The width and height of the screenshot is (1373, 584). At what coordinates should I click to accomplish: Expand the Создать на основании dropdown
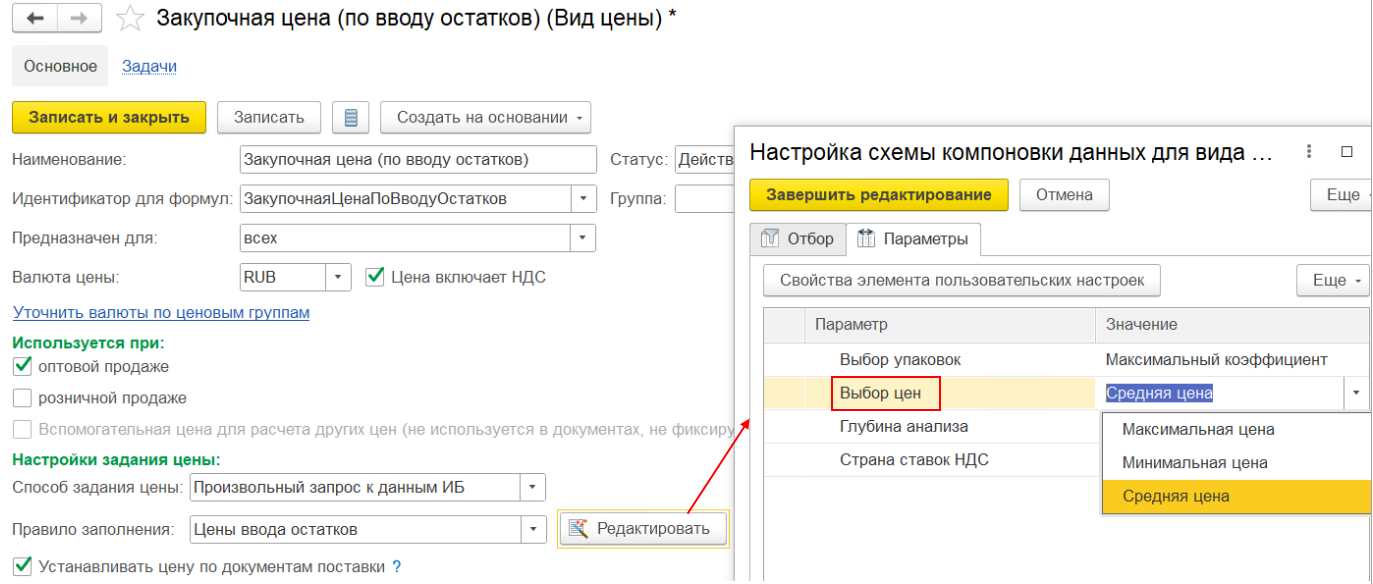click(x=485, y=117)
